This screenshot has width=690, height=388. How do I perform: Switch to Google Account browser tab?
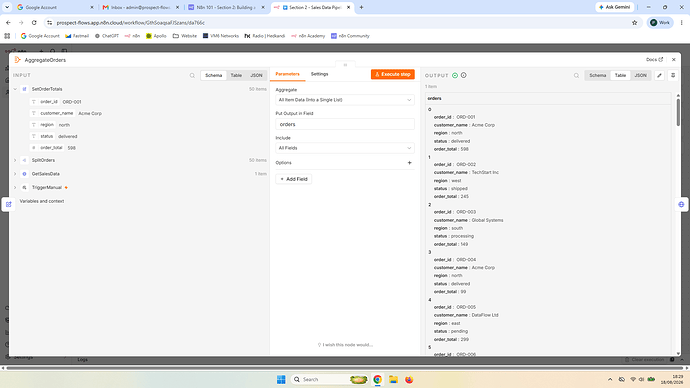[55, 7]
